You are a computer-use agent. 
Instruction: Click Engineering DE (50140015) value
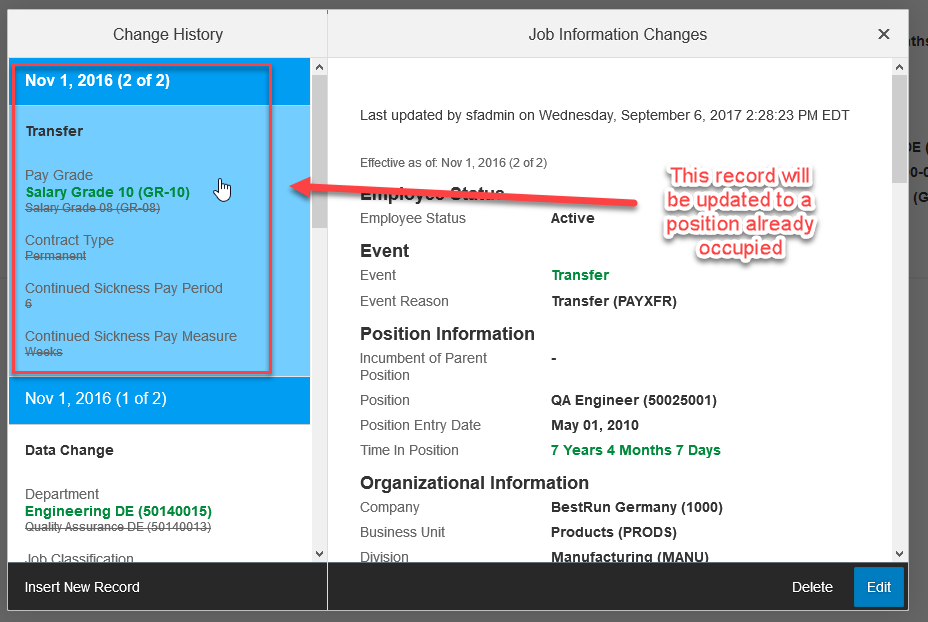point(118,511)
